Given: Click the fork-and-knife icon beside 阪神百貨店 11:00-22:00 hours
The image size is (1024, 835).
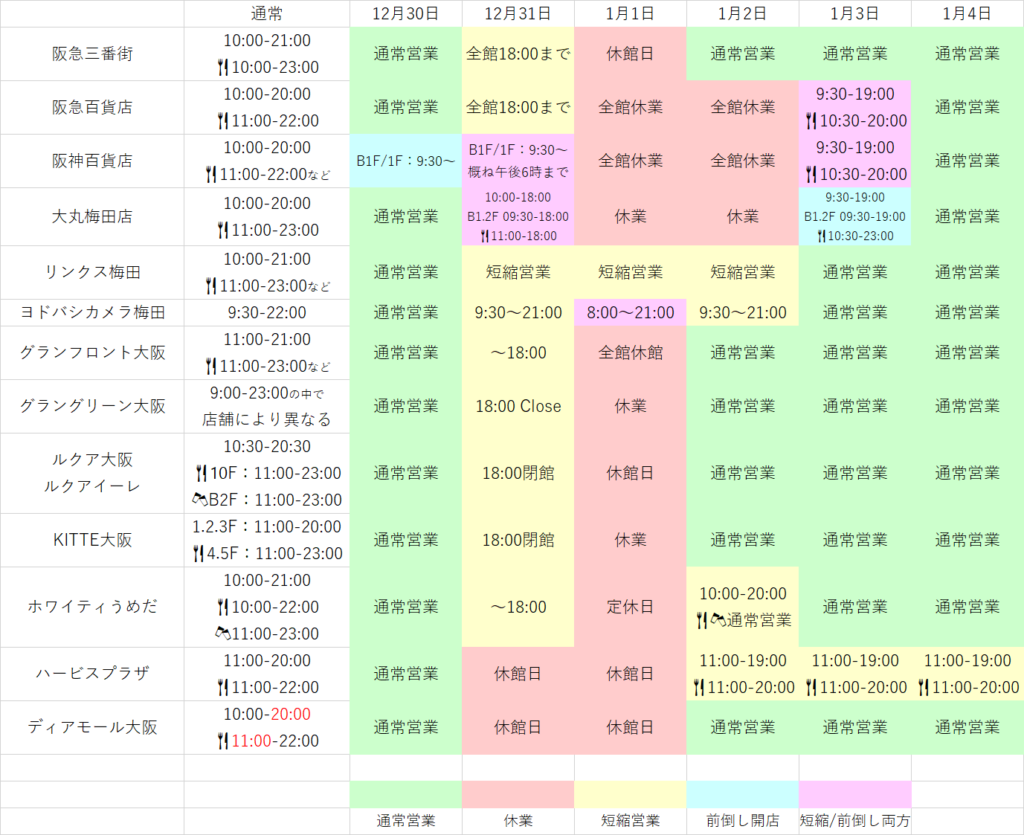Looking at the screenshot, I should pos(210,174).
